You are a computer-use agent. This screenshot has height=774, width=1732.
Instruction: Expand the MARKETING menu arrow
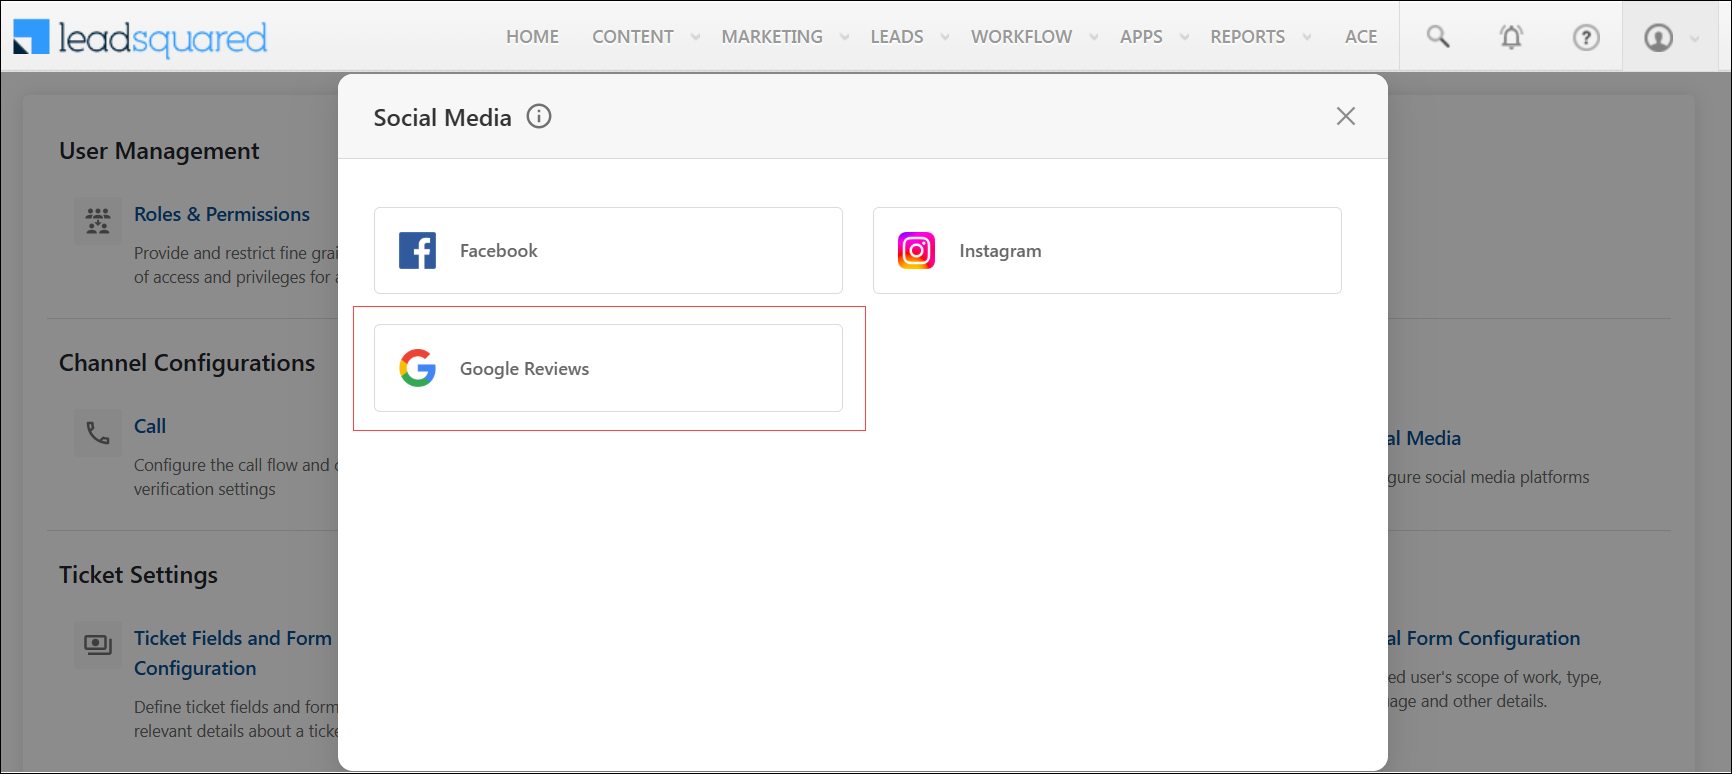[844, 37]
